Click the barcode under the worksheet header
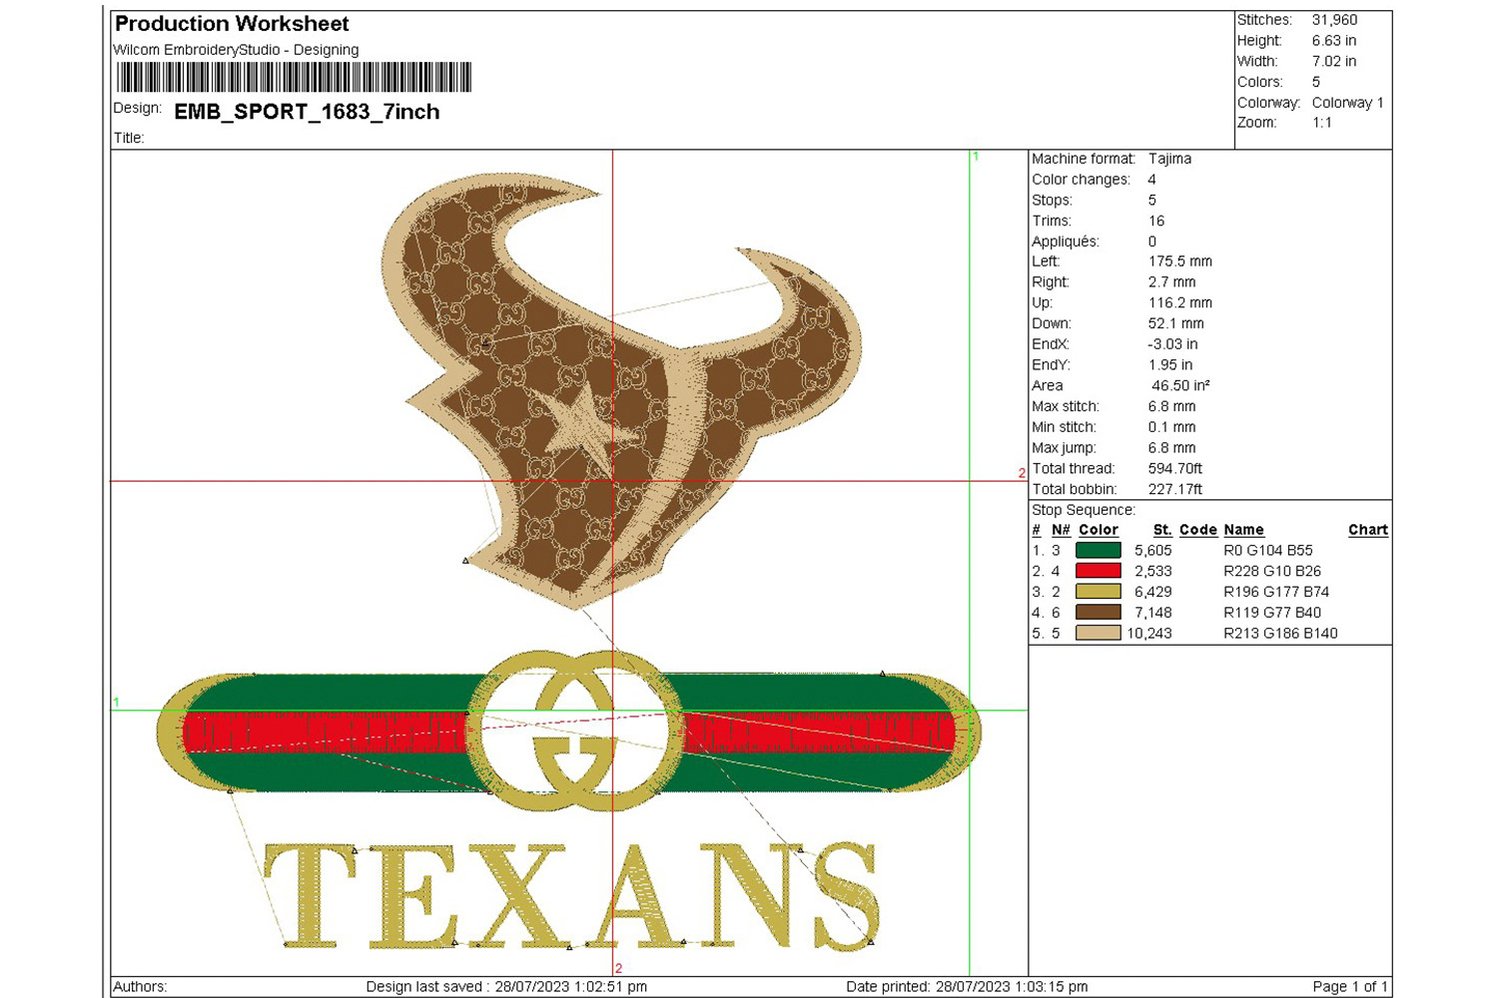1500x998 pixels. tap(294, 77)
